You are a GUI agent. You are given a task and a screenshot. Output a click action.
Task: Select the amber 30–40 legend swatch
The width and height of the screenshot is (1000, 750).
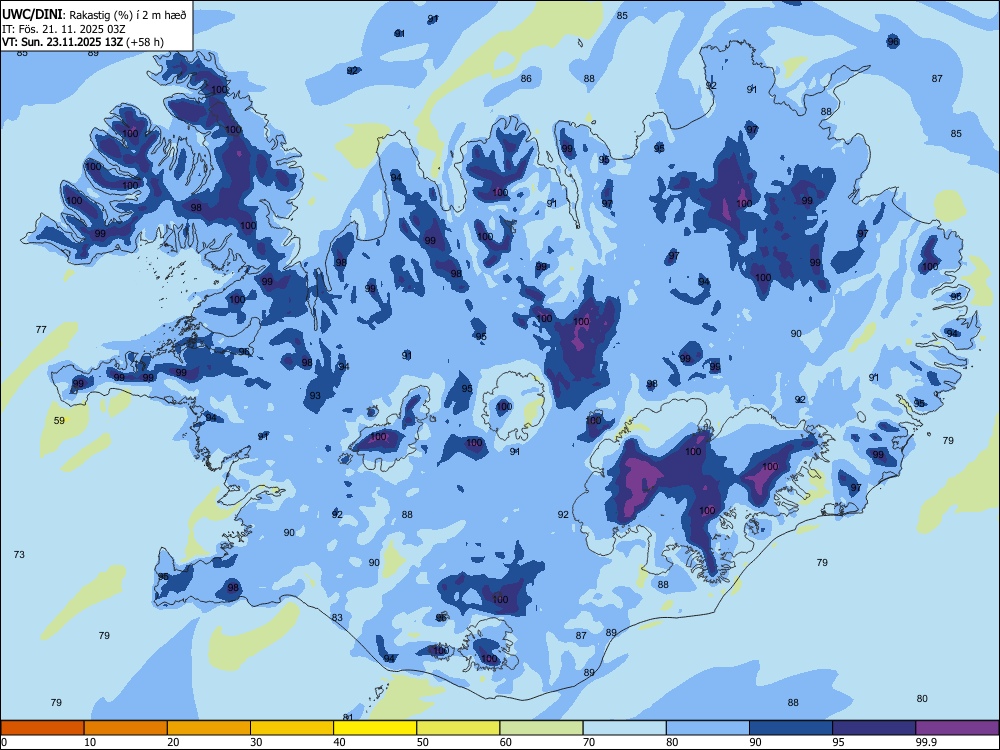pos(292,728)
